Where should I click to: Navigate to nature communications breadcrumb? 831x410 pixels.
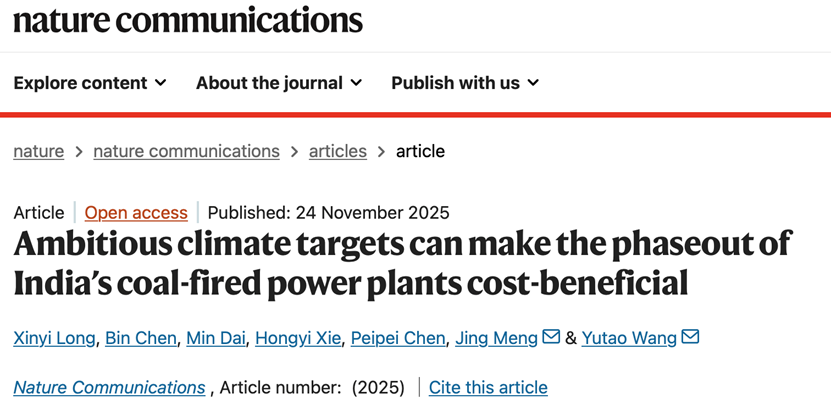tap(186, 152)
